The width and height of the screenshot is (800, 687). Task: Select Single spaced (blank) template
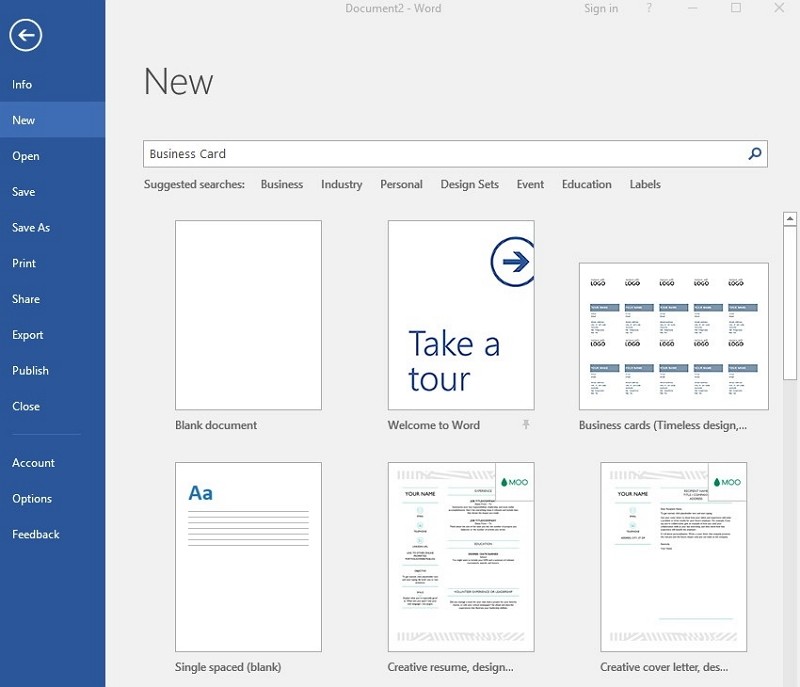(248, 557)
